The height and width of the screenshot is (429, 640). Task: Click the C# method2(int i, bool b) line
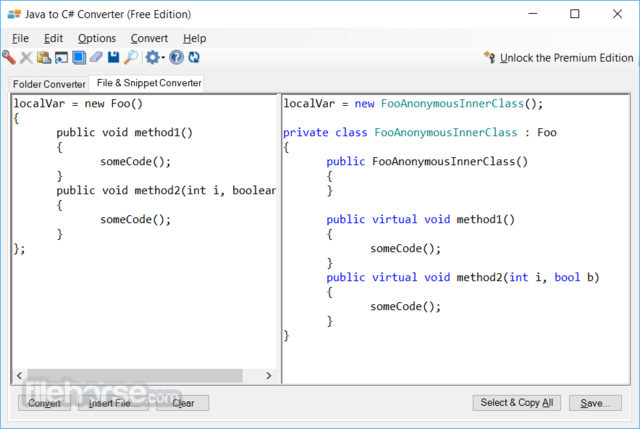pyautogui.click(x=462, y=278)
